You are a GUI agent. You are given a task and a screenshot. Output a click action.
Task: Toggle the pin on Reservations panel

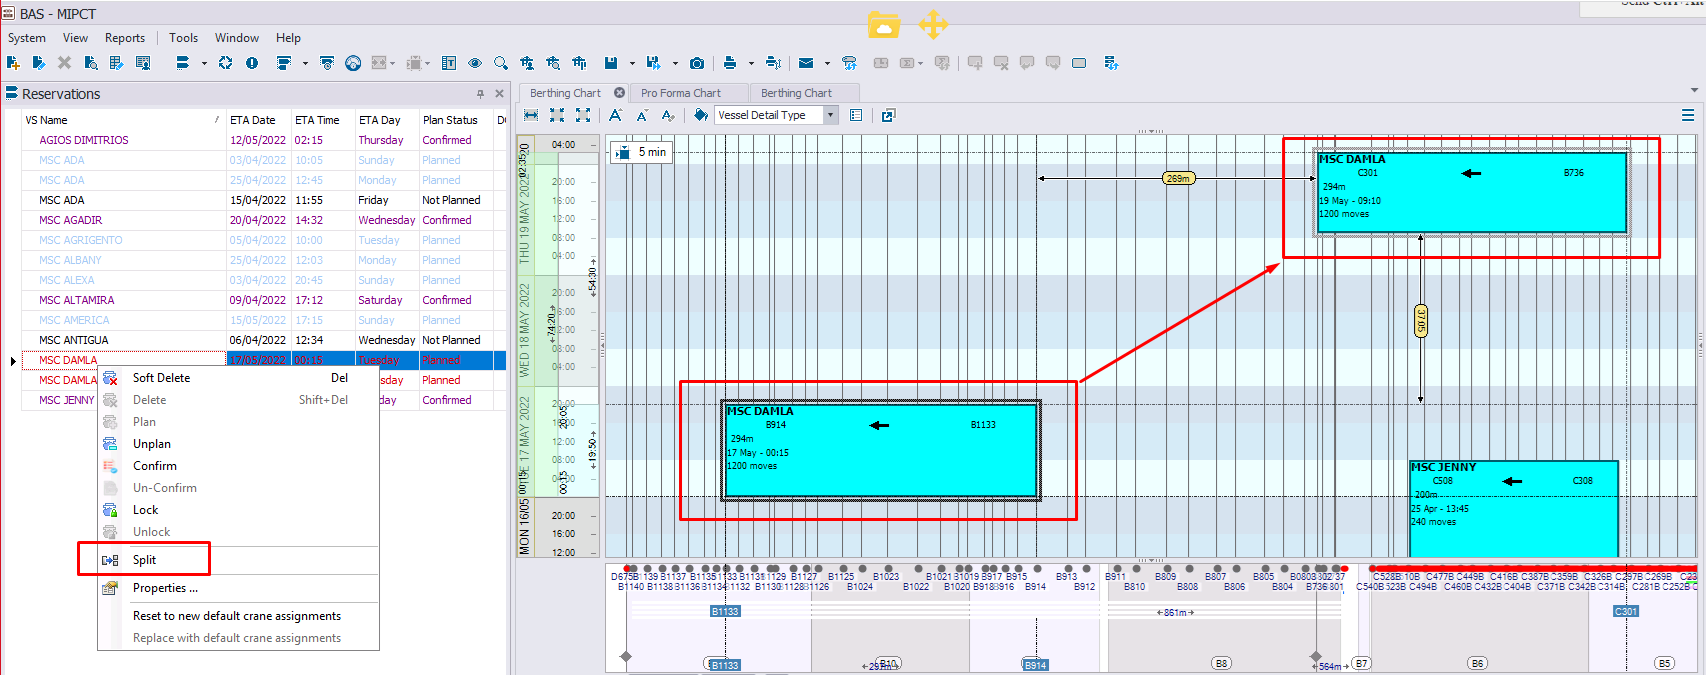click(481, 94)
